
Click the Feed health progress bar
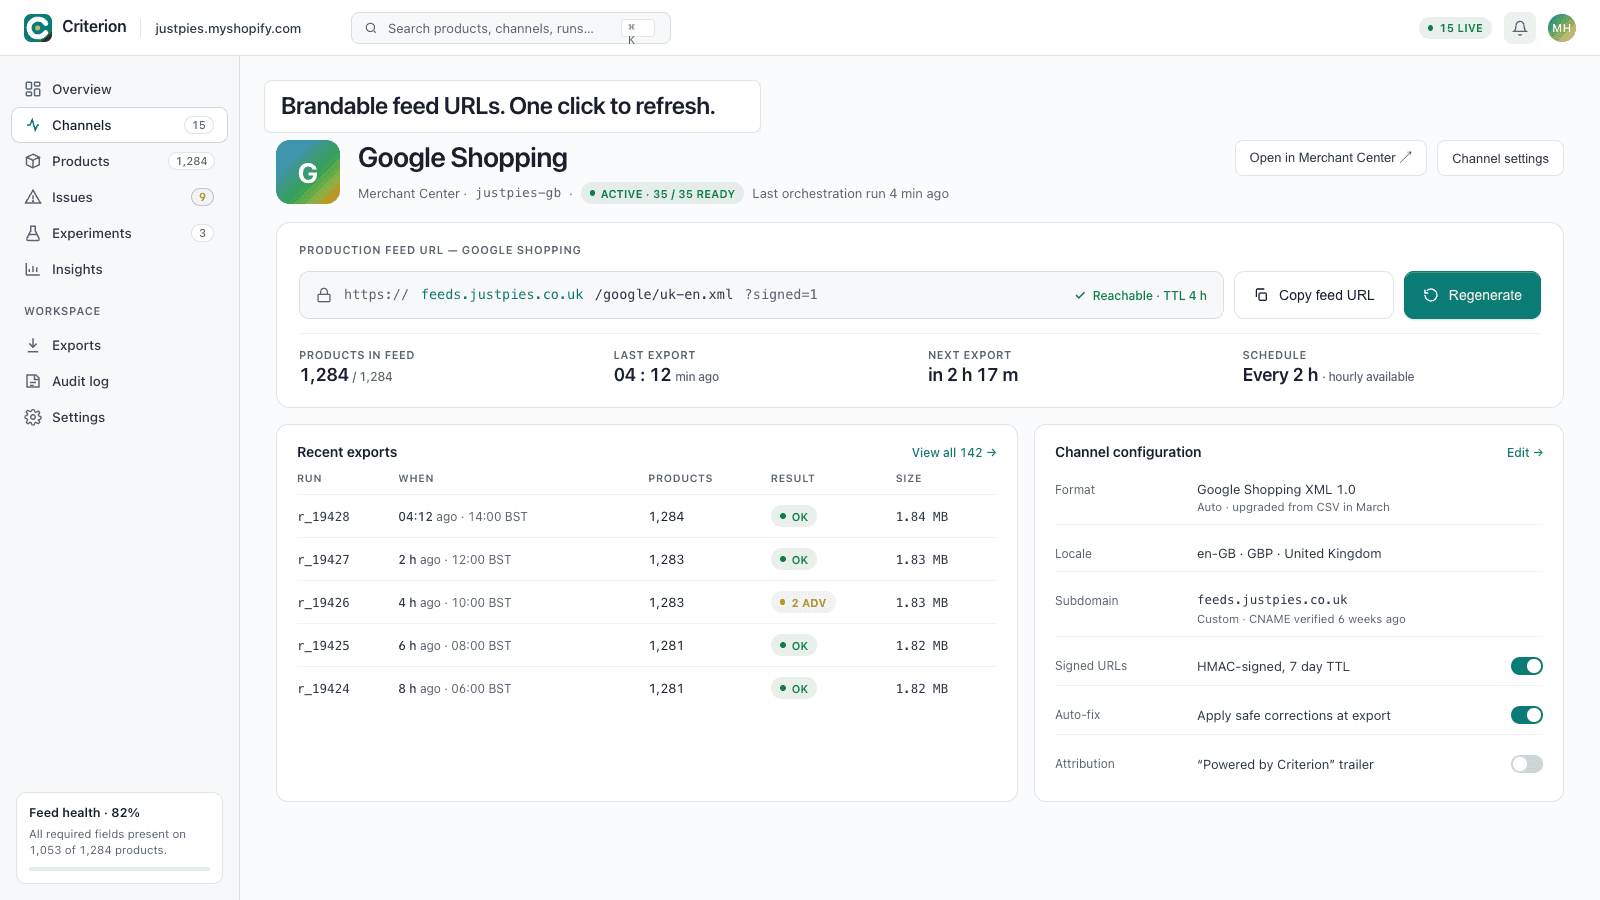click(x=119, y=869)
